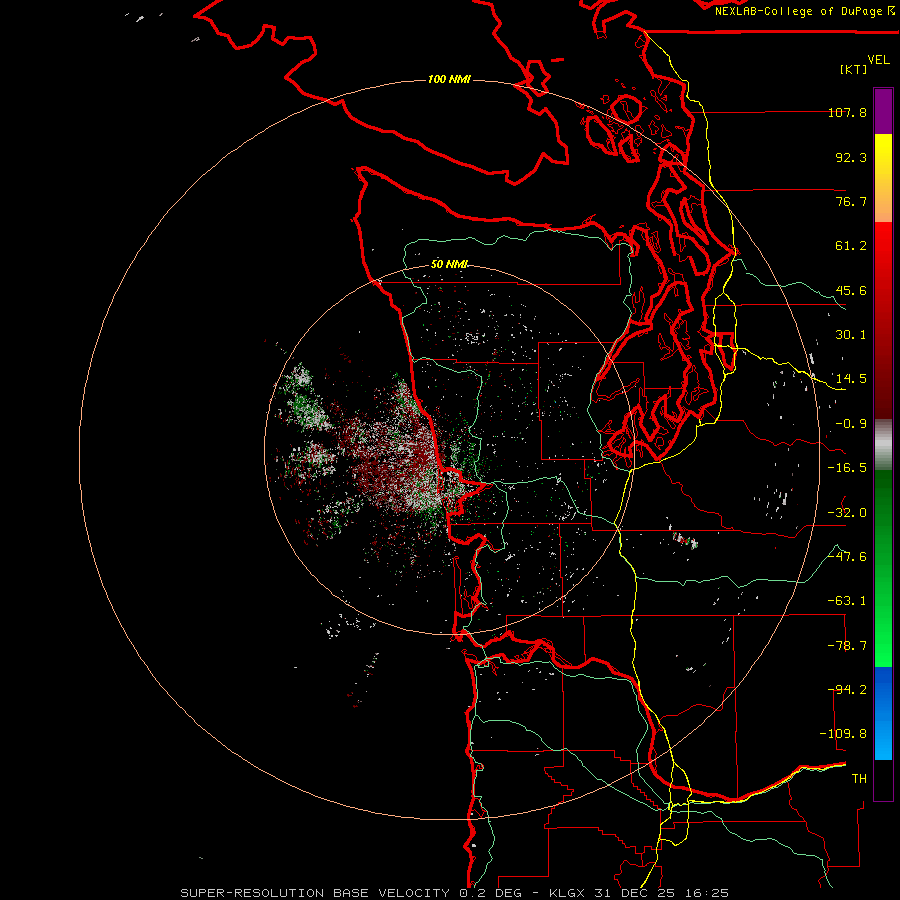Select the -63.1 velocity scale value
The width and height of the screenshot is (900, 900).
[x=847, y=601]
